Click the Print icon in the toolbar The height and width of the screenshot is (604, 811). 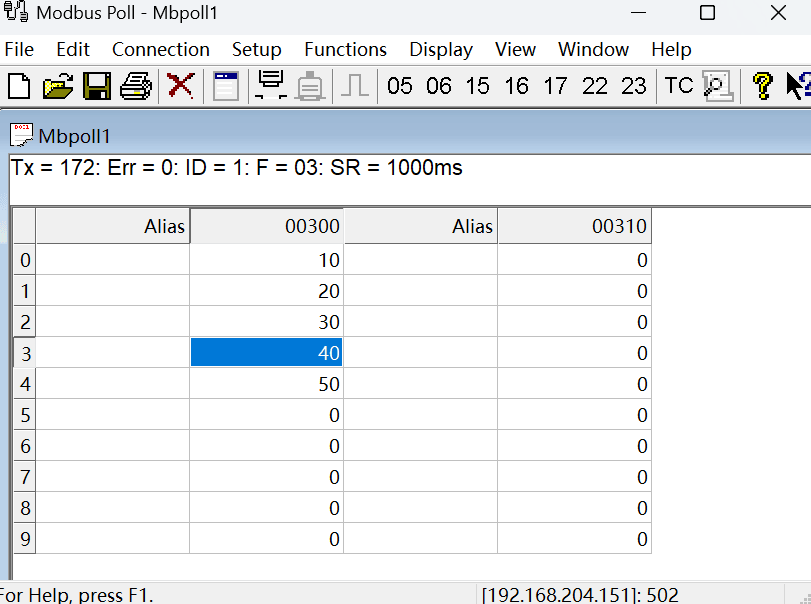136,86
